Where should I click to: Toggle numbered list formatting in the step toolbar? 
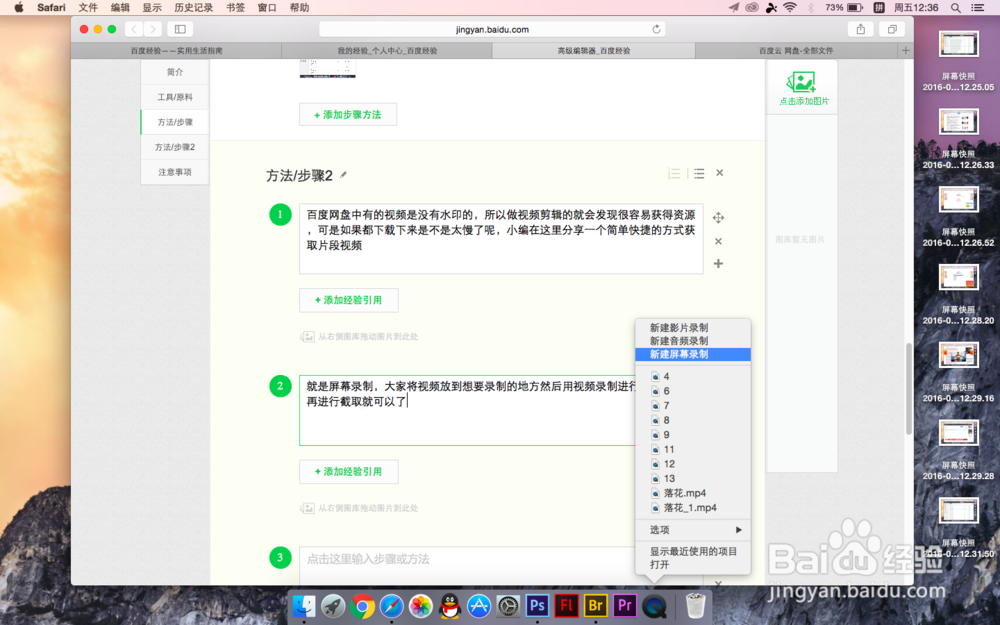point(674,172)
